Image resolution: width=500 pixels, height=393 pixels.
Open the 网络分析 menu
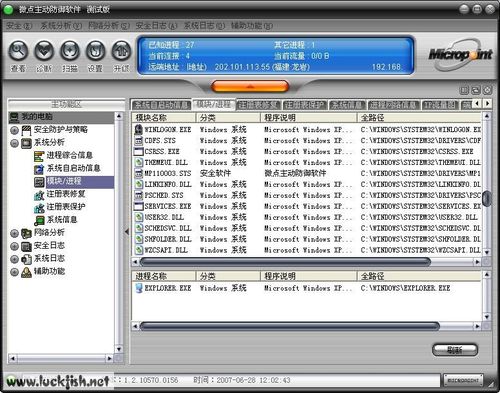point(109,26)
